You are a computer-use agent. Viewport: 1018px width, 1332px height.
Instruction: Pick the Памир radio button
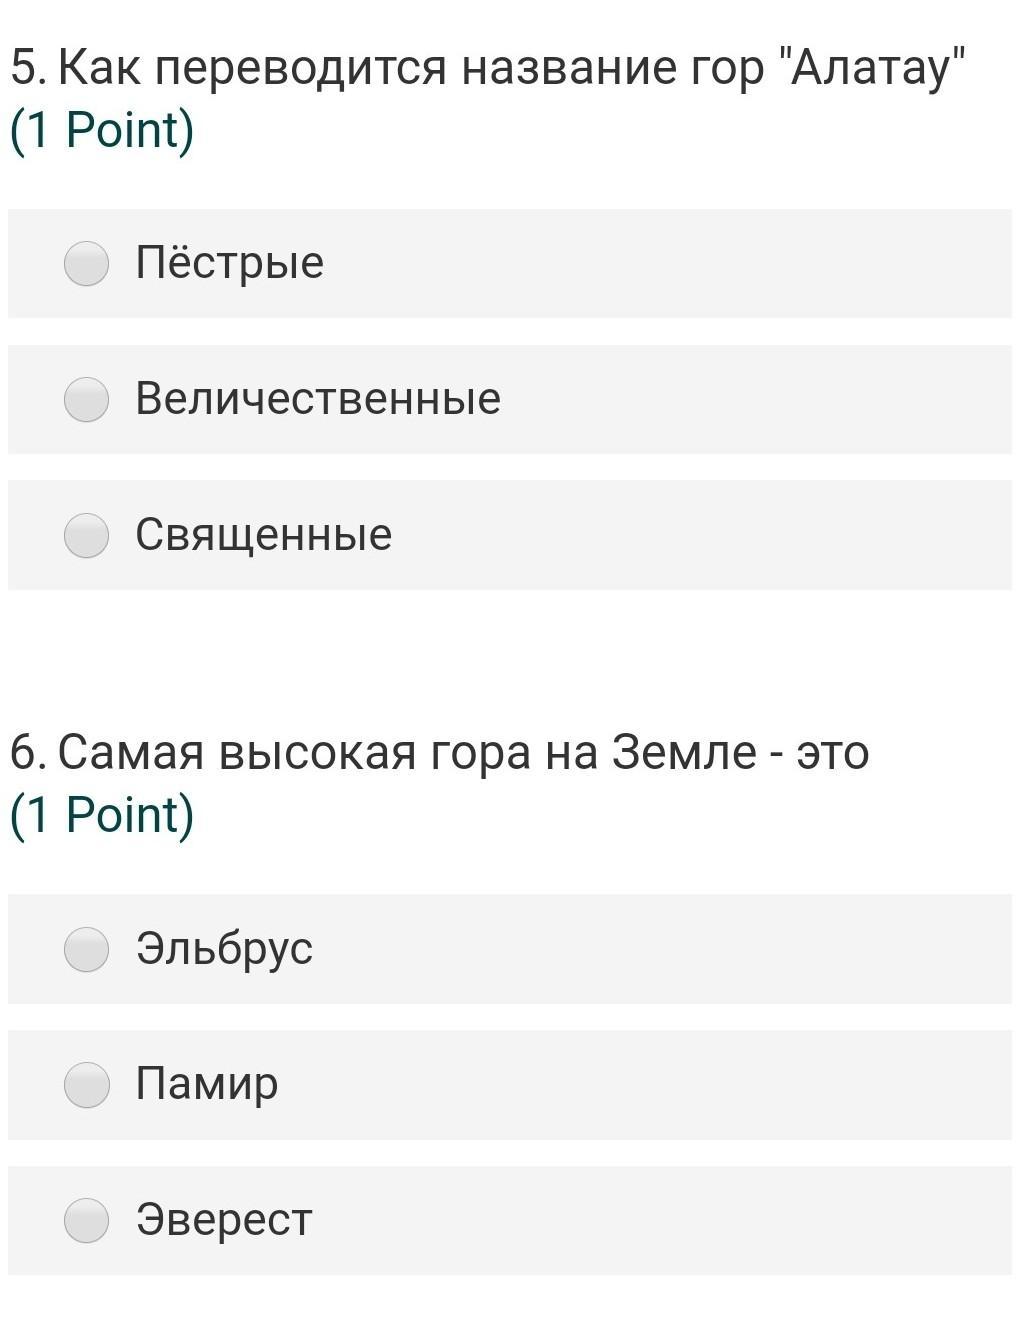coord(87,1085)
